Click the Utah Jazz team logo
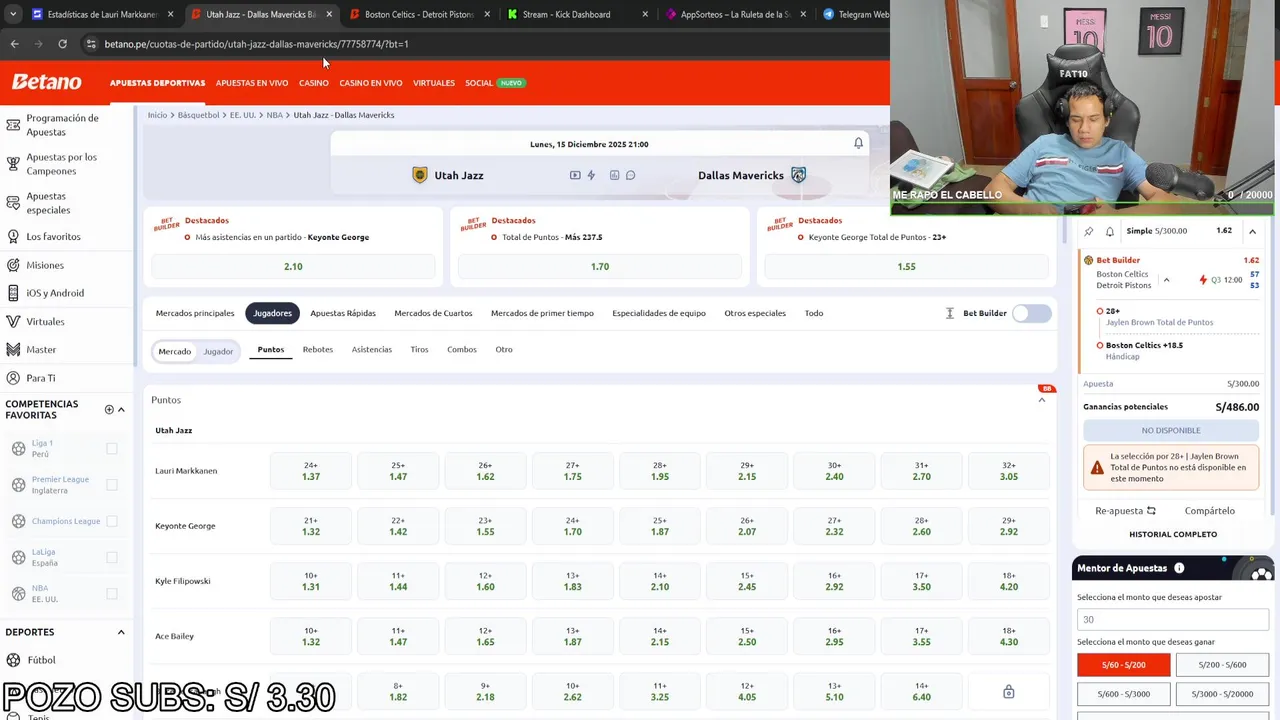 tap(420, 175)
